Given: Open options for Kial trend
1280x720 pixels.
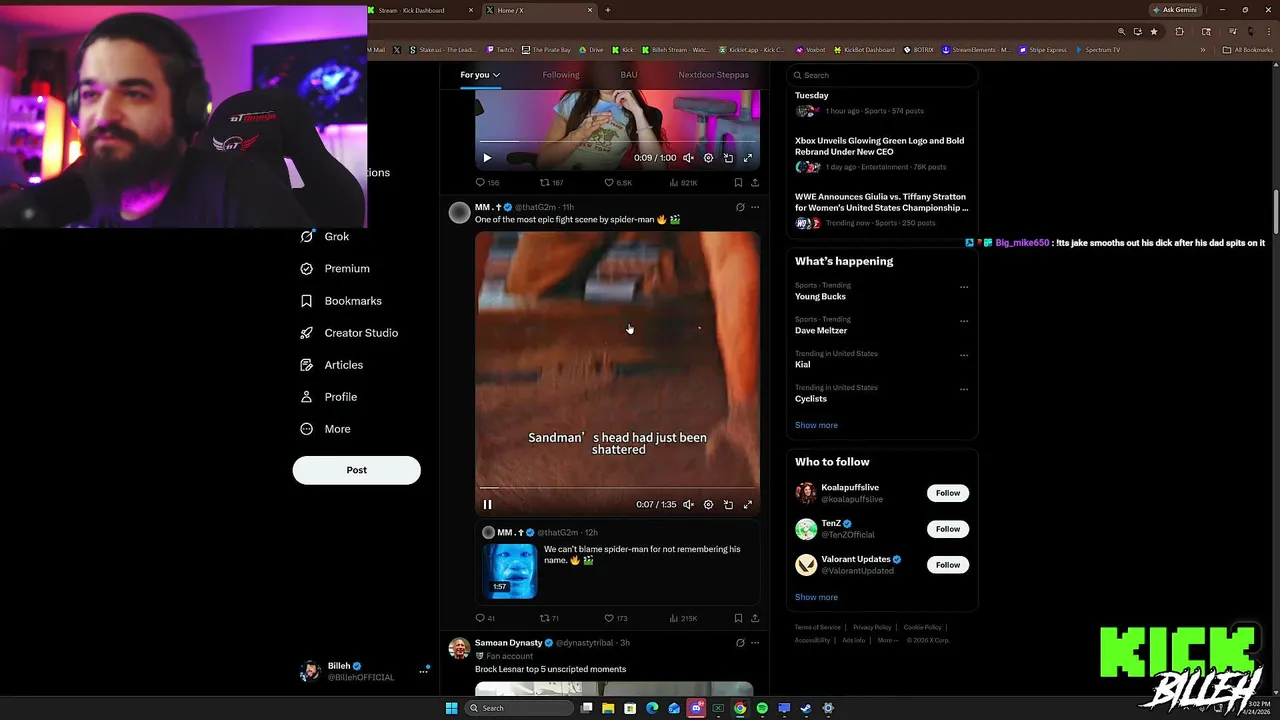Looking at the screenshot, I should pyautogui.click(x=964, y=355).
